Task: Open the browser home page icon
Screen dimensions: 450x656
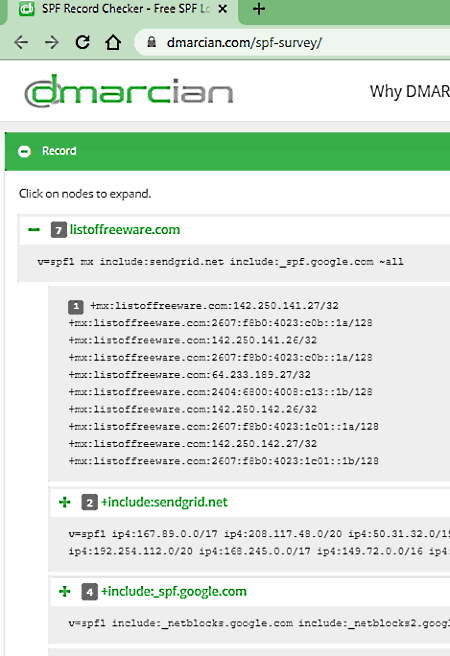Action: (x=113, y=42)
